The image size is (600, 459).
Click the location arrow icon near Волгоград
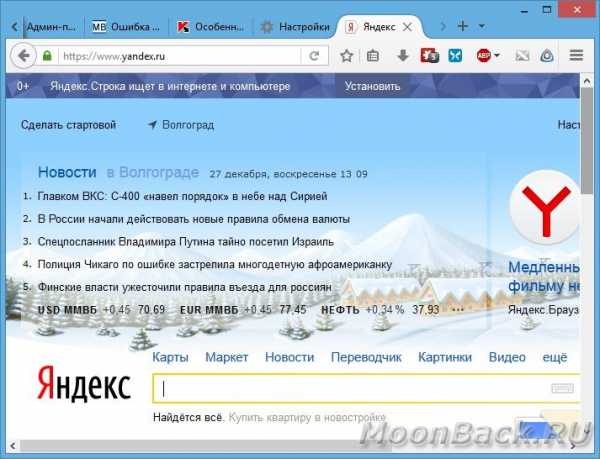coord(152,125)
